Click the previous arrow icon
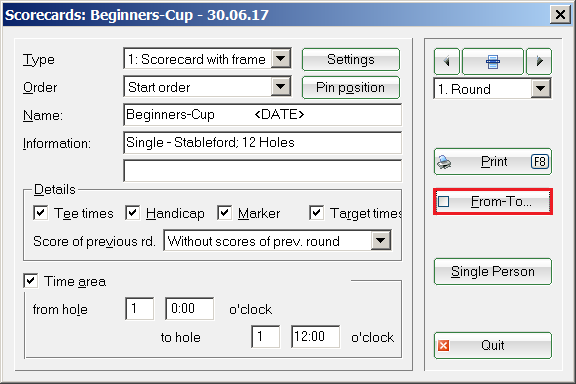Screen dimensions: 576x384 click(447, 61)
